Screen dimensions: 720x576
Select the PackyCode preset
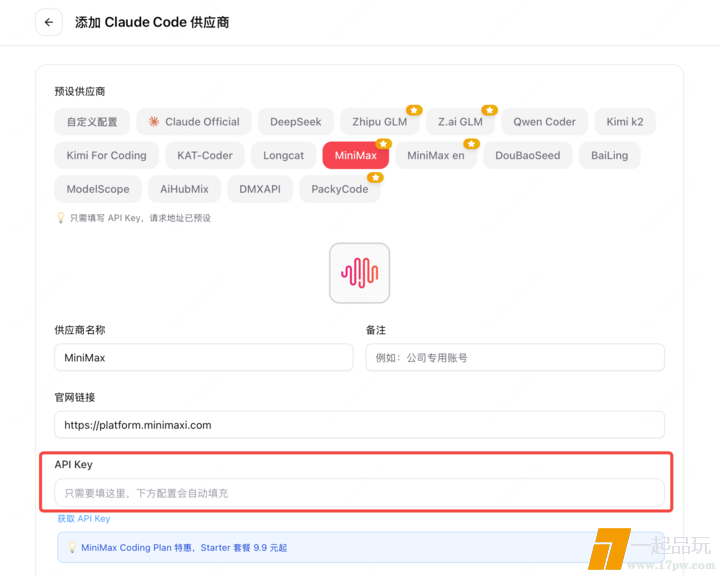(339, 189)
